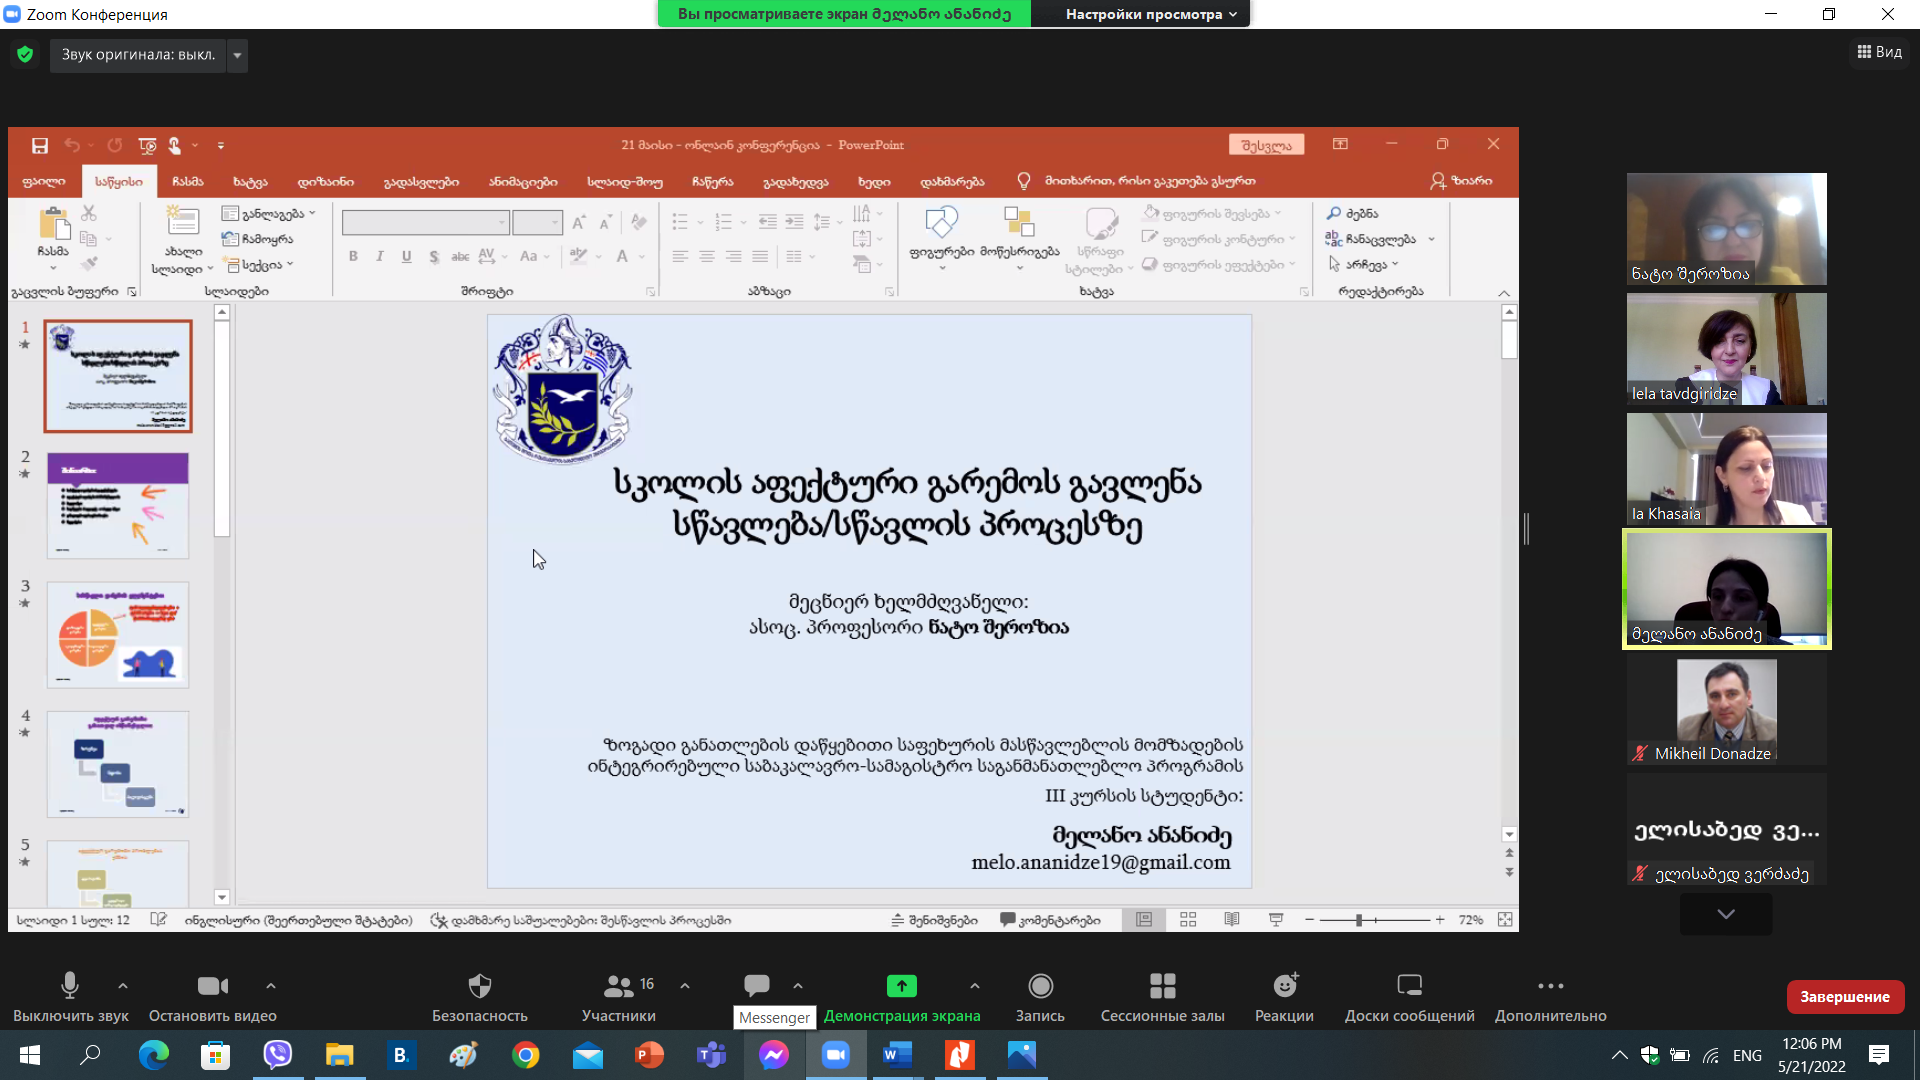Expand video options arrow
The image size is (1920, 1080).
[x=271, y=986]
